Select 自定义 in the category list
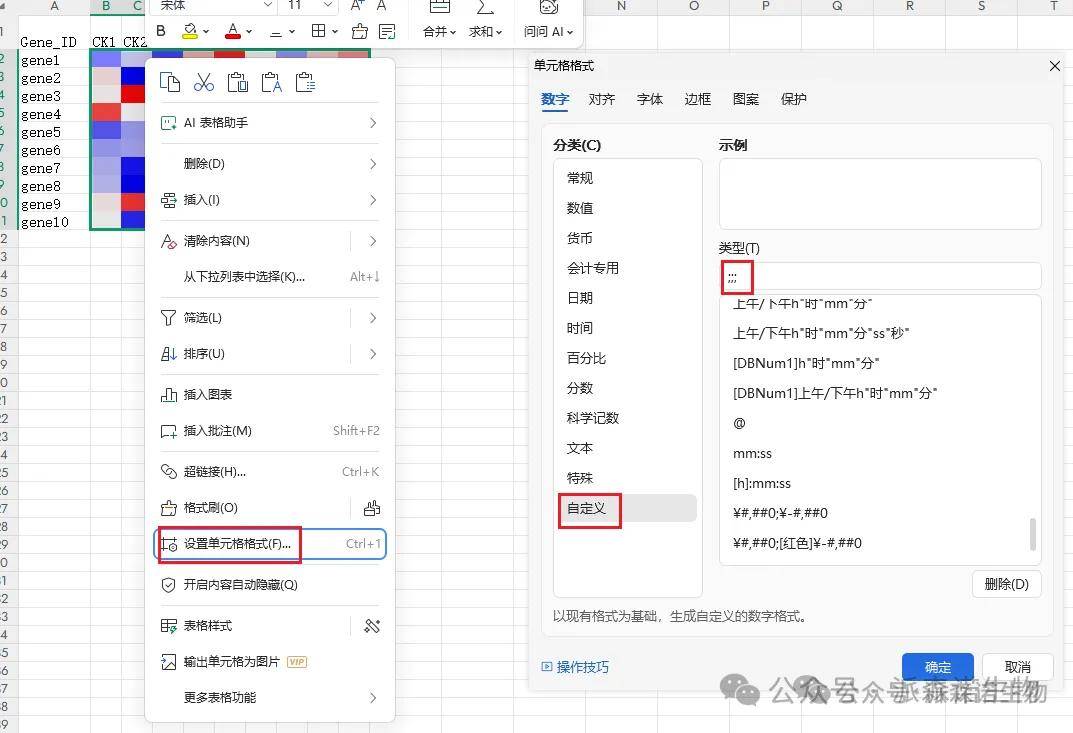The height and width of the screenshot is (733, 1073). [587, 508]
